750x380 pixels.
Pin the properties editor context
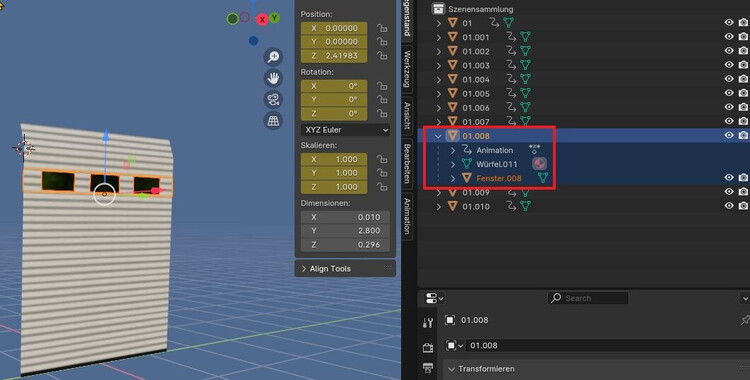745,320
